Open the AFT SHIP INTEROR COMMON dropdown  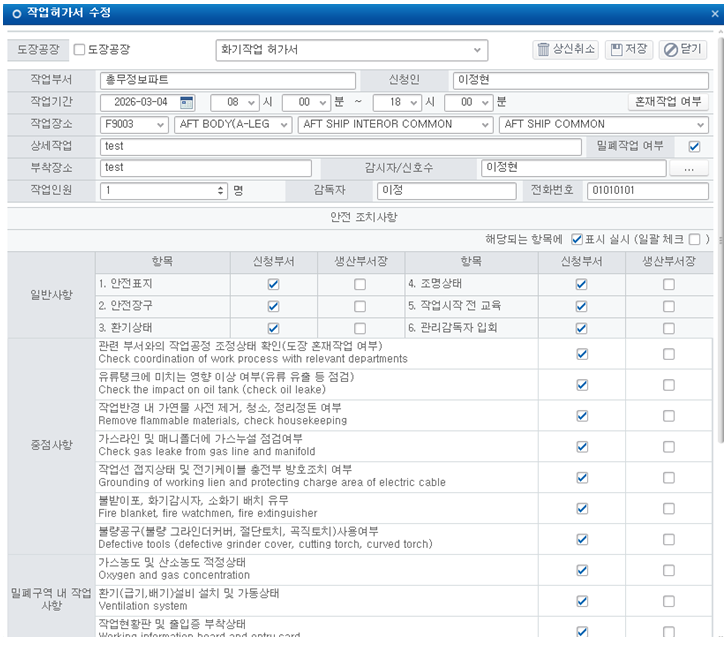click(x=396, y=124)
